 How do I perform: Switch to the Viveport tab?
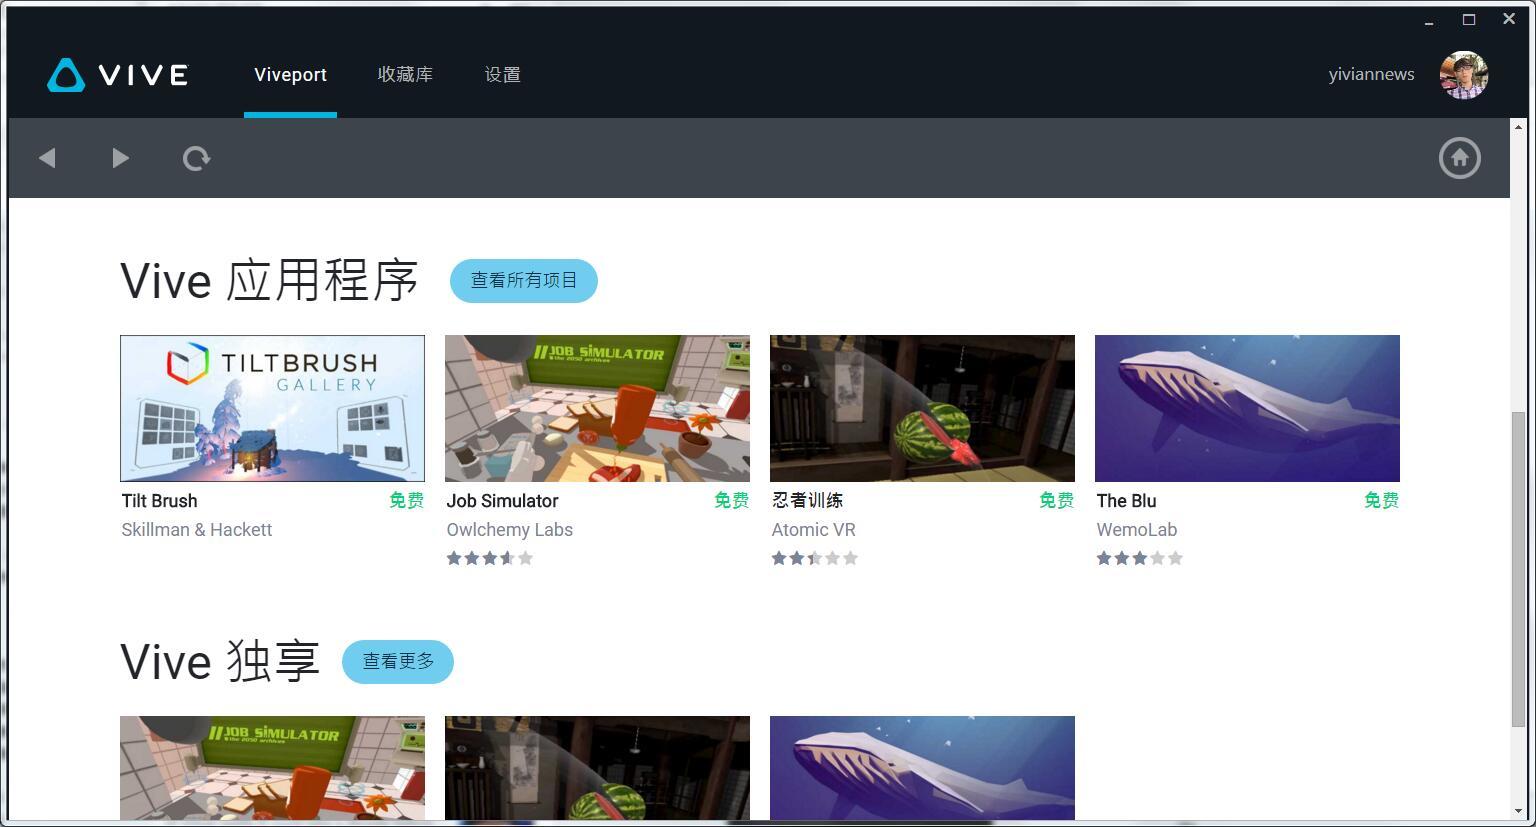pyautogui.click(x=290, y=75)
